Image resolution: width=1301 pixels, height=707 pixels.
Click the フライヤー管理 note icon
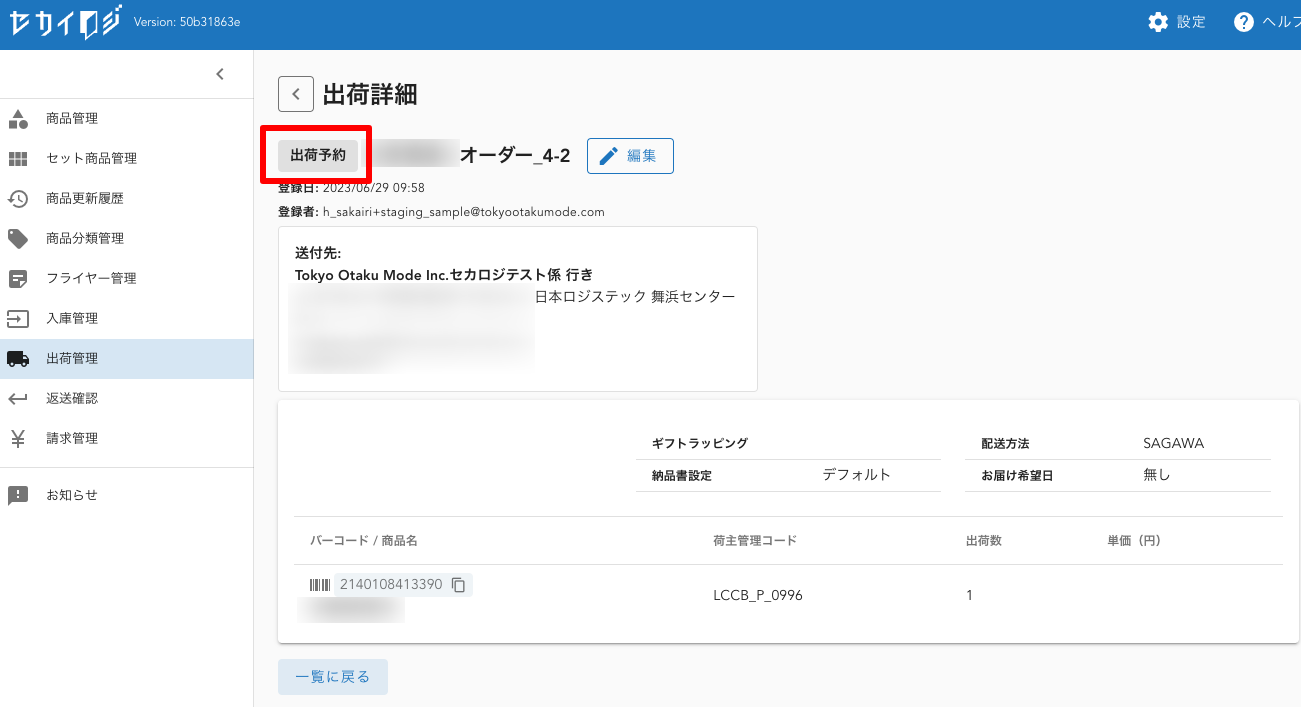point(18,279)
